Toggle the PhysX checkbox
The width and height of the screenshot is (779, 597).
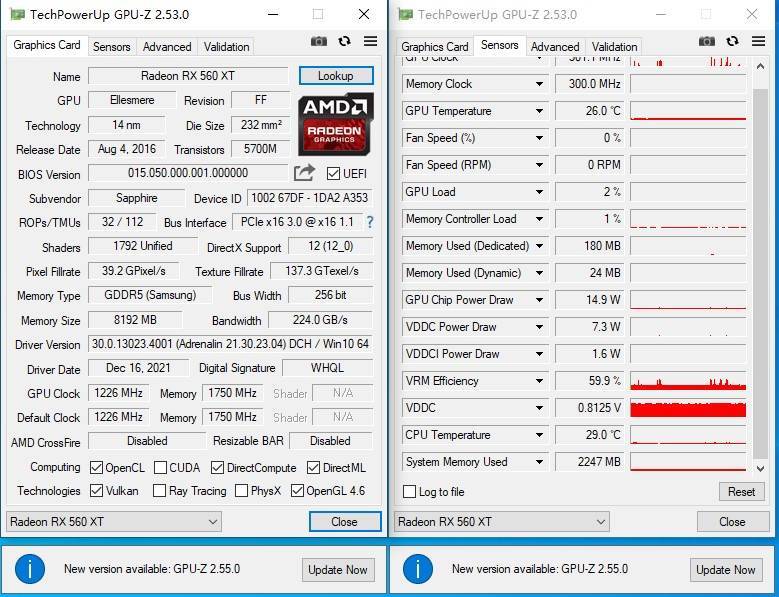(x=241, y=491)
